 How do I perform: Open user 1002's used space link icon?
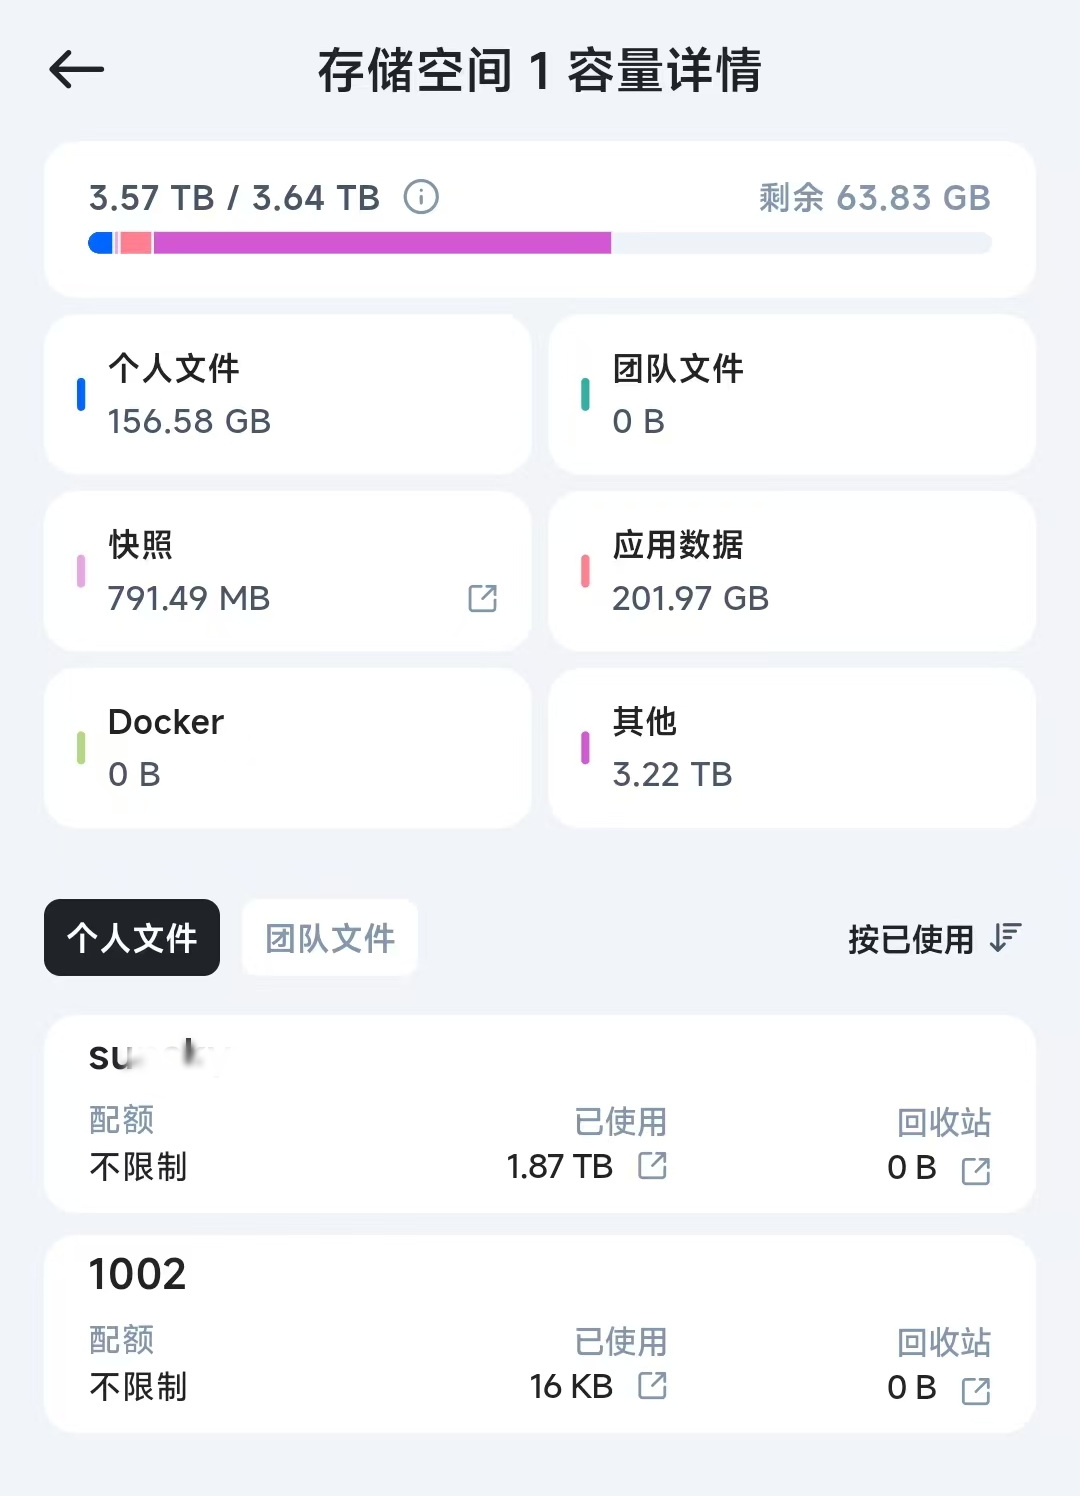(653, 1385)
